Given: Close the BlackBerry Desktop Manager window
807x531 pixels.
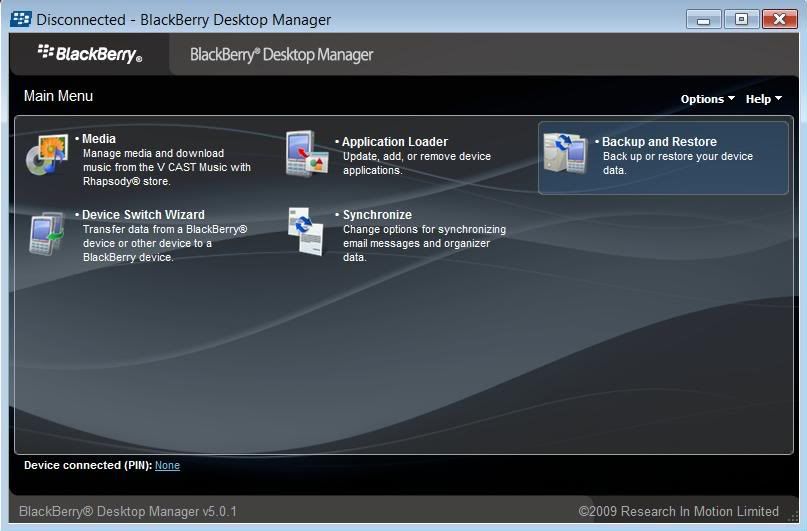Looking at the screenshot, I should (x=780, y=20).
